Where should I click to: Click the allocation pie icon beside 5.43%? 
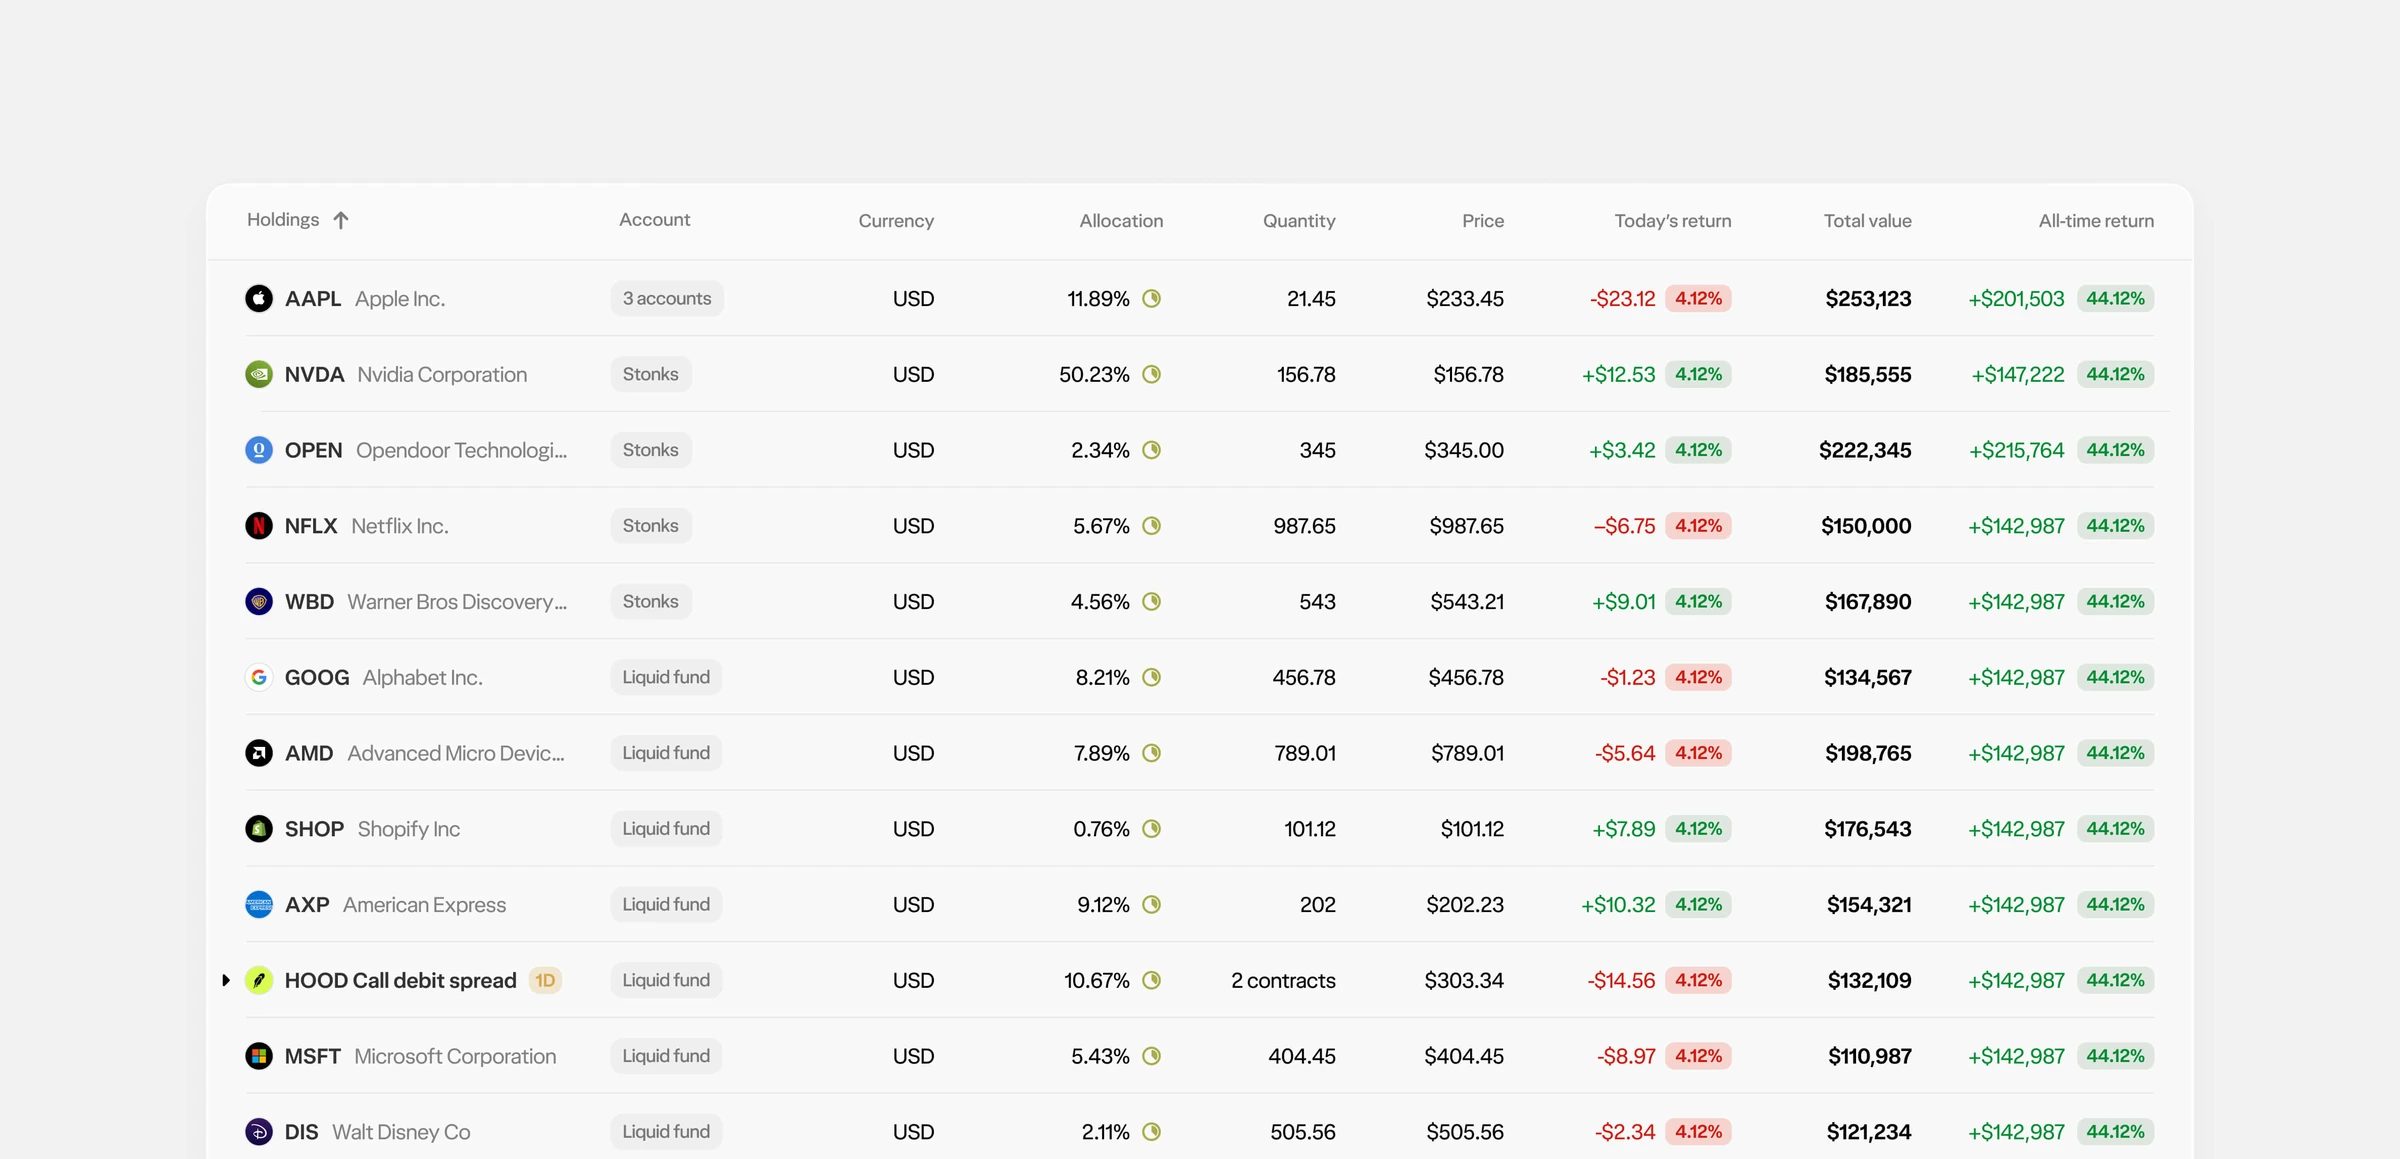1152,1056
